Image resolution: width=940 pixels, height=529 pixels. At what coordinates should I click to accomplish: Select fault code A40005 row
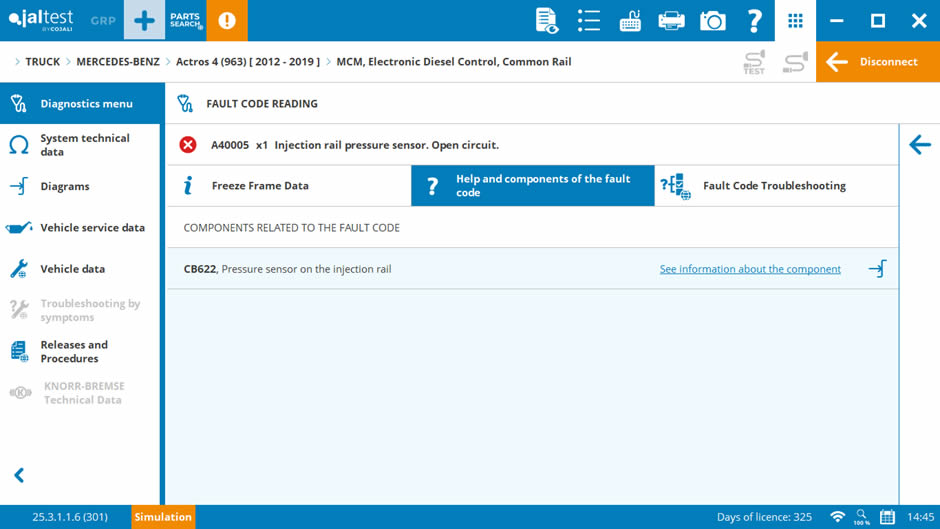[532, 145]
